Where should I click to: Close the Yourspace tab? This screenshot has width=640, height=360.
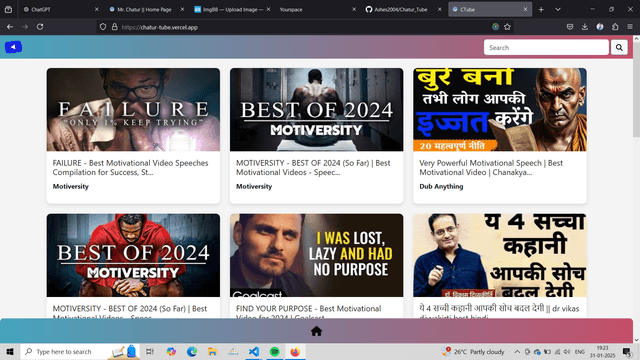354,9
